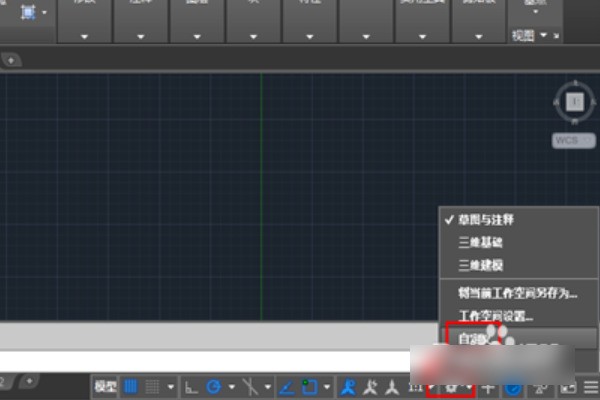Switch to the 模型 model tab

(x=105, y=386)
